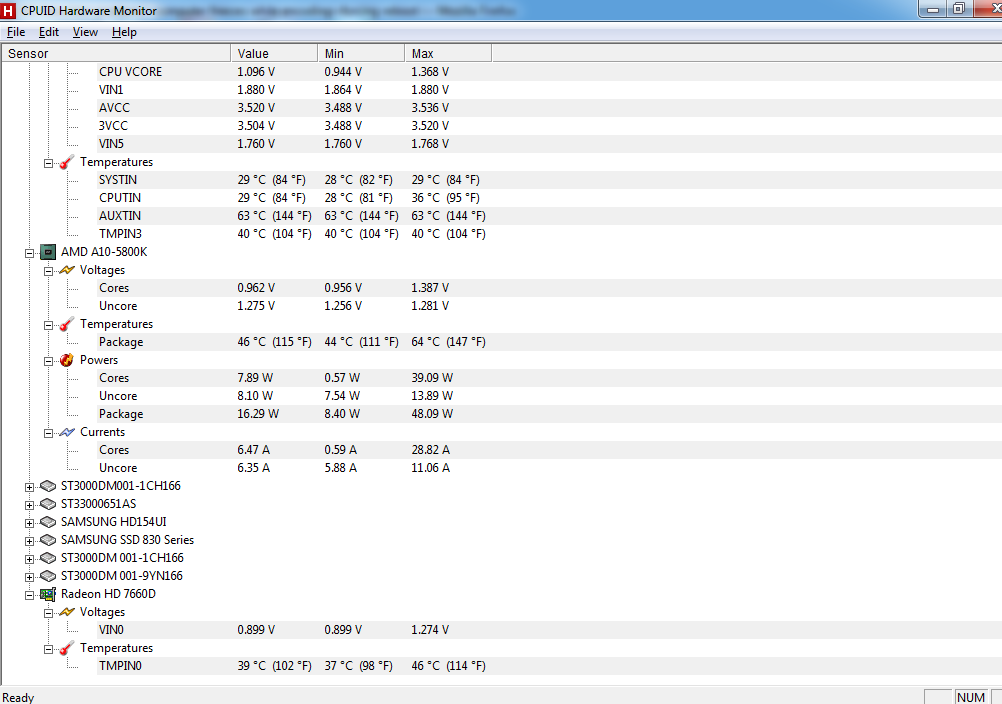The width and height of the screenshot is (1002, 704).
Task: Click the 1.387 V max Cores voltage value
Action: (430, 288)
